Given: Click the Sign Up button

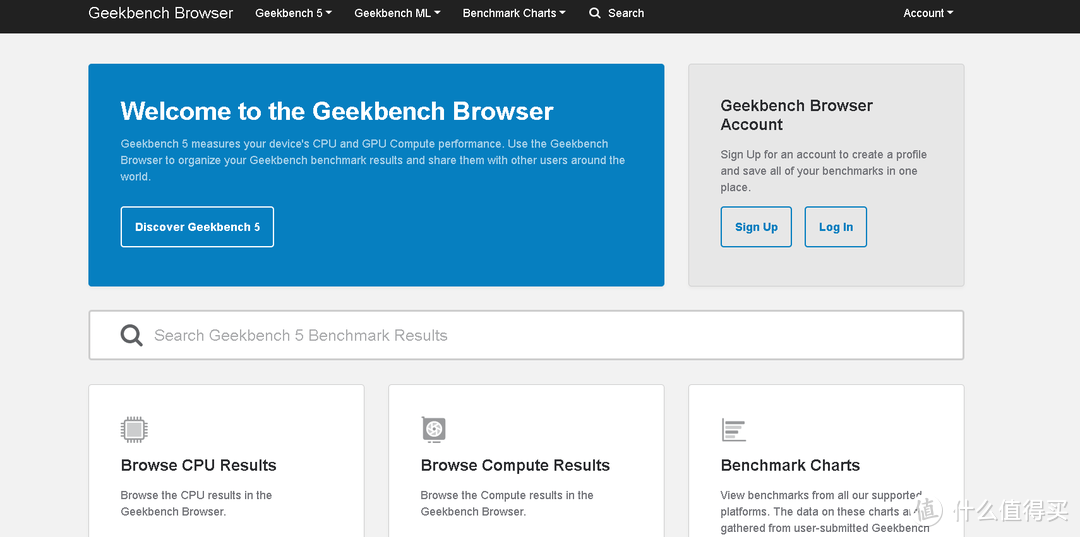Looking at the screenshot, I should coord(756,227).
